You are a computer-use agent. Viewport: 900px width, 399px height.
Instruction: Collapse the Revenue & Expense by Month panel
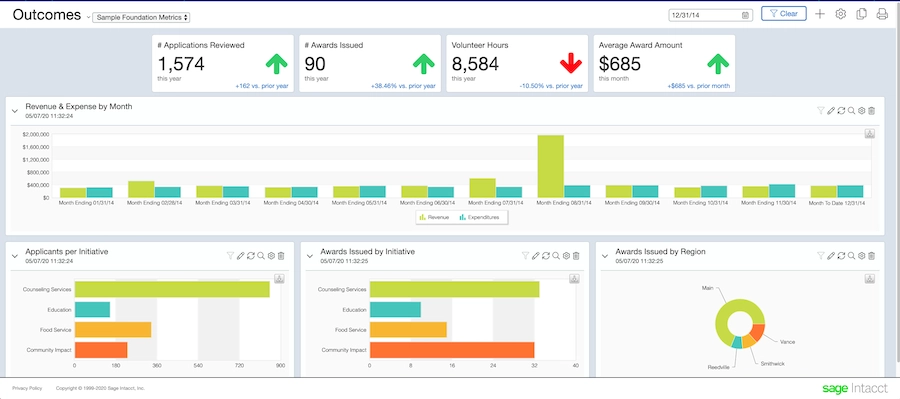(x=15, y=111)
